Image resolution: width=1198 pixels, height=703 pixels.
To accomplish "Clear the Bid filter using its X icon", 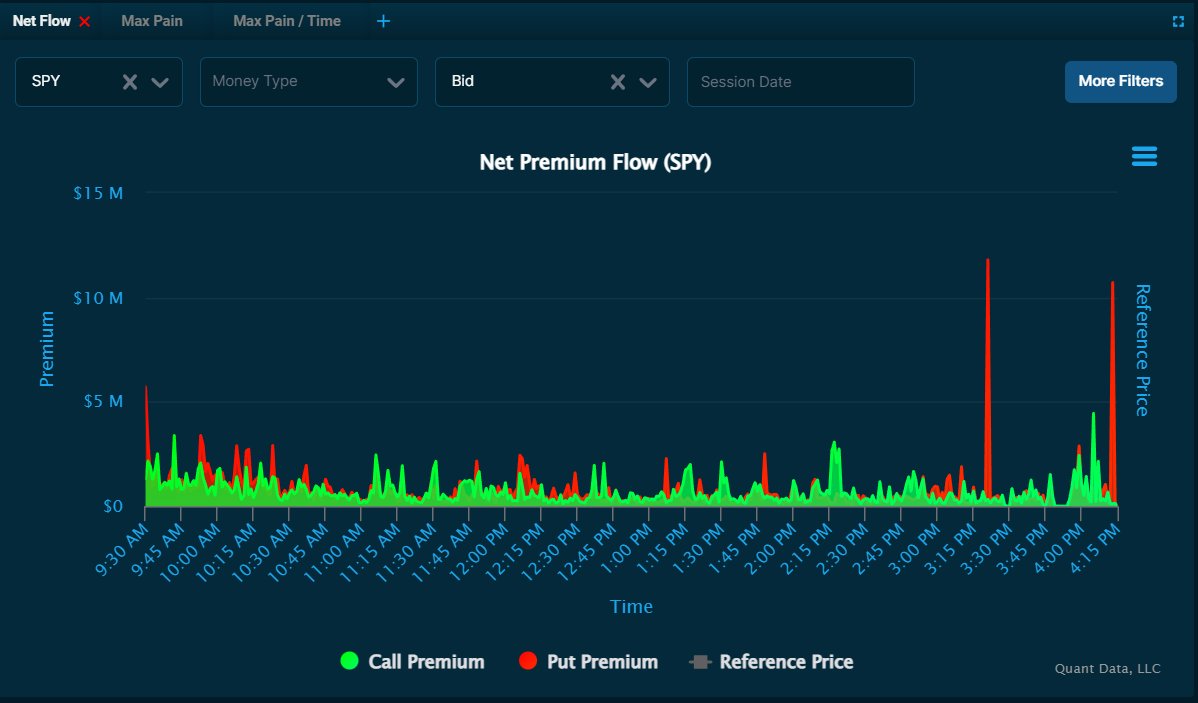I will click(x=618, y=82).
